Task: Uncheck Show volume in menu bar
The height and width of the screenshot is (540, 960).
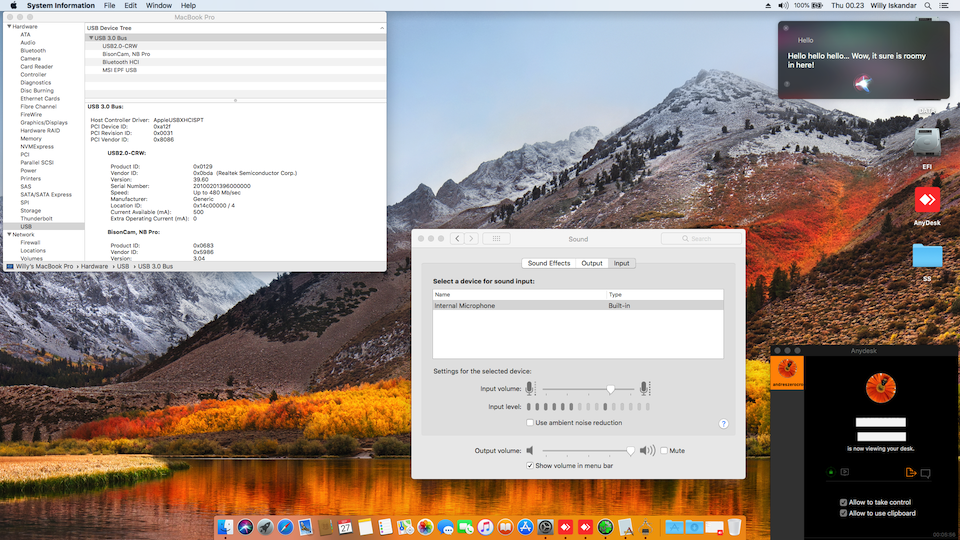Action: [x=530, y=465]
